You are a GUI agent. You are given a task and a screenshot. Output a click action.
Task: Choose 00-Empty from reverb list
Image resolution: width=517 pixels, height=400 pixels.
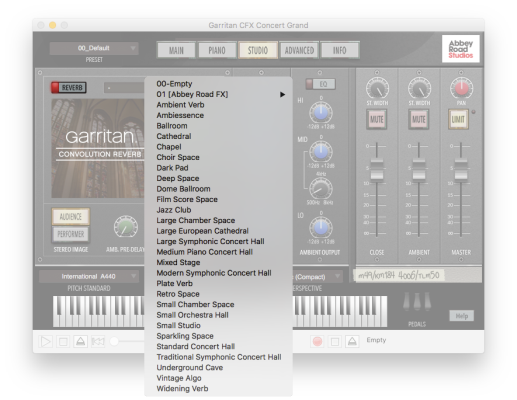click(x=218, y=84)
